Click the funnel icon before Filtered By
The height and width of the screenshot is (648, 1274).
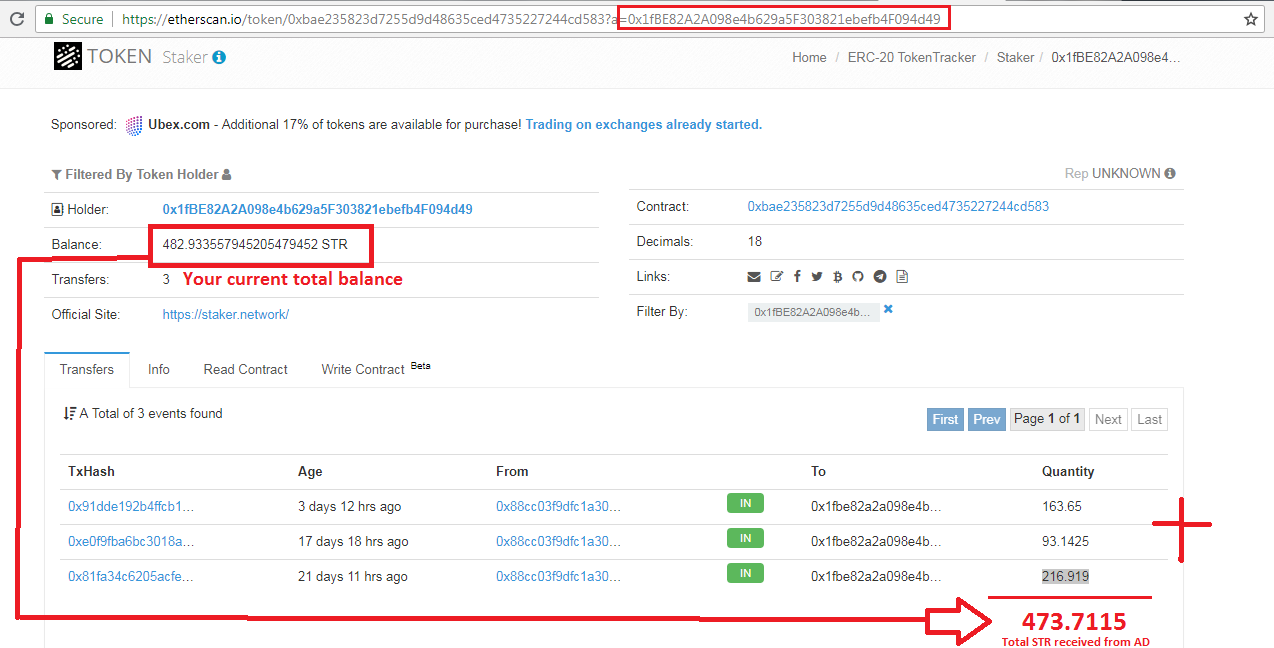[56, 174]
